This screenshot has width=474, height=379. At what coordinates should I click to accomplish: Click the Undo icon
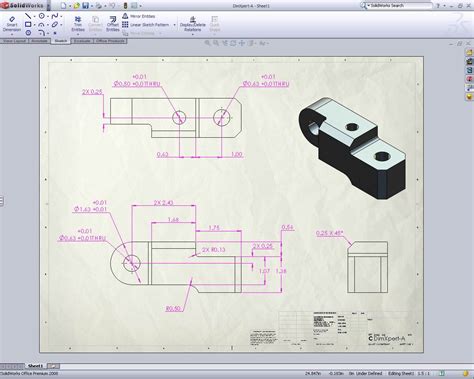[x=112, y=6]
